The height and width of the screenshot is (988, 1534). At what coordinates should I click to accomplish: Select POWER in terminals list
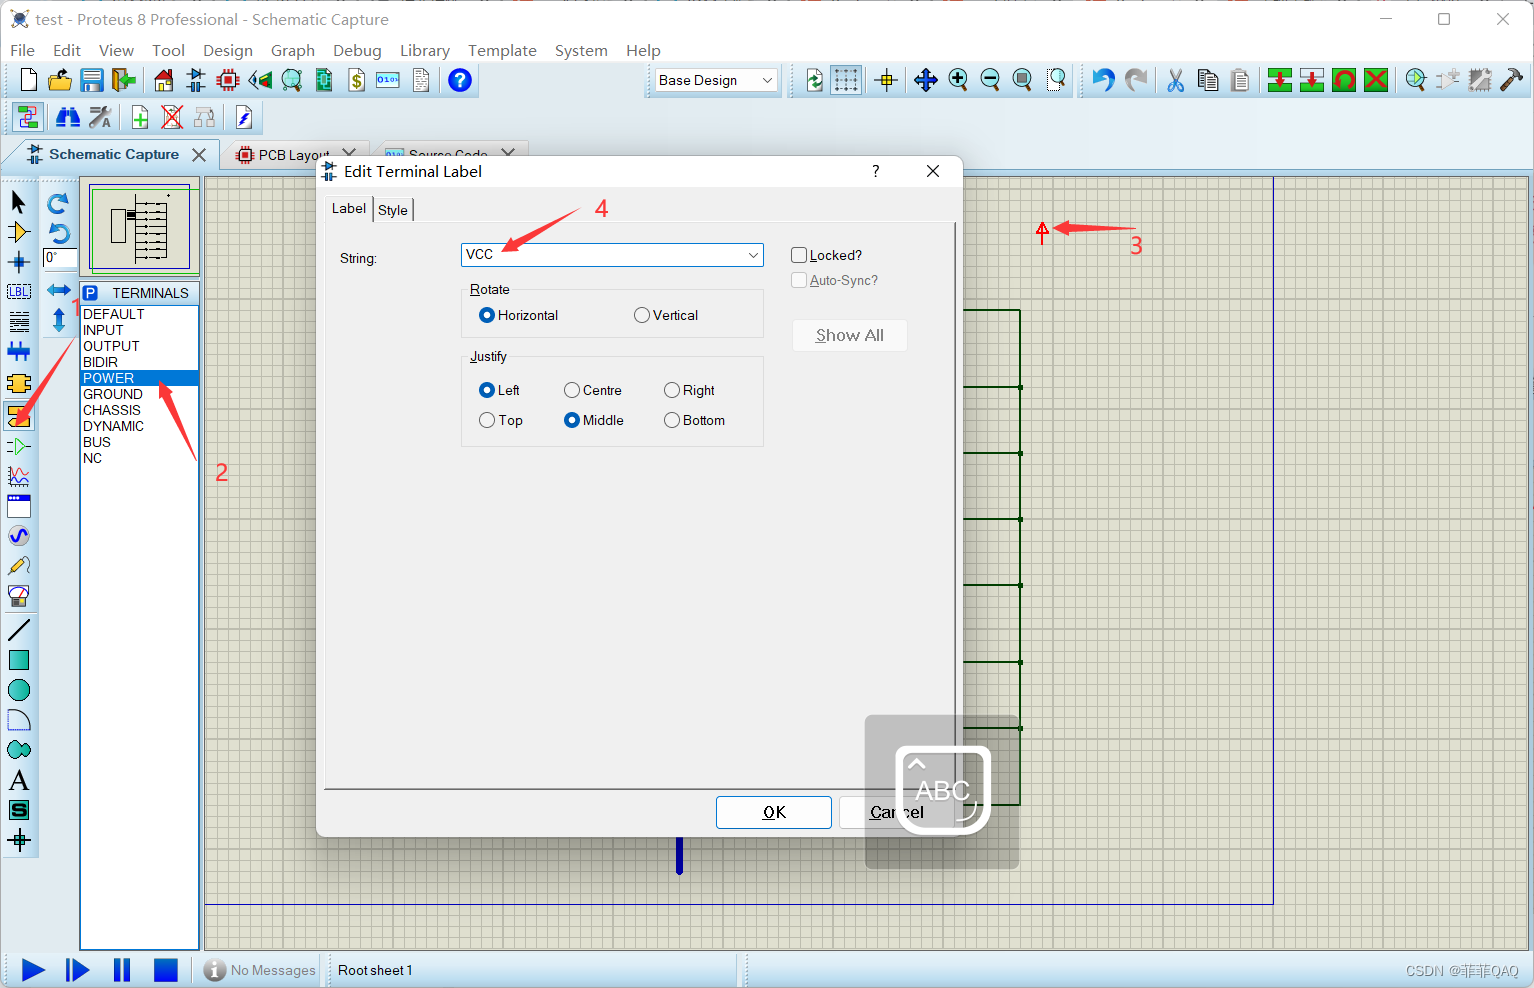[x=139, y=378]
